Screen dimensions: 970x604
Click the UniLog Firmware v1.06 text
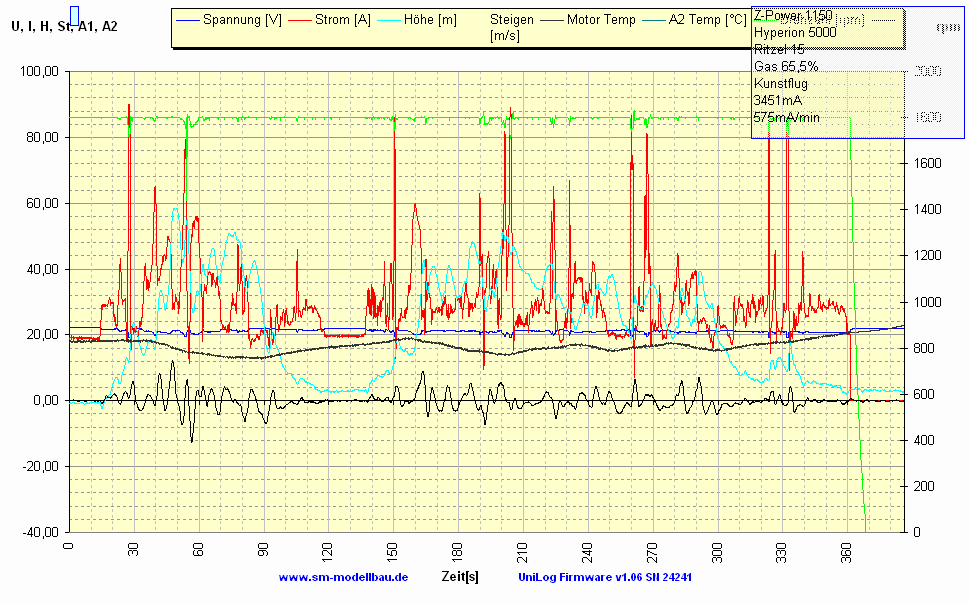click(605, 577)
